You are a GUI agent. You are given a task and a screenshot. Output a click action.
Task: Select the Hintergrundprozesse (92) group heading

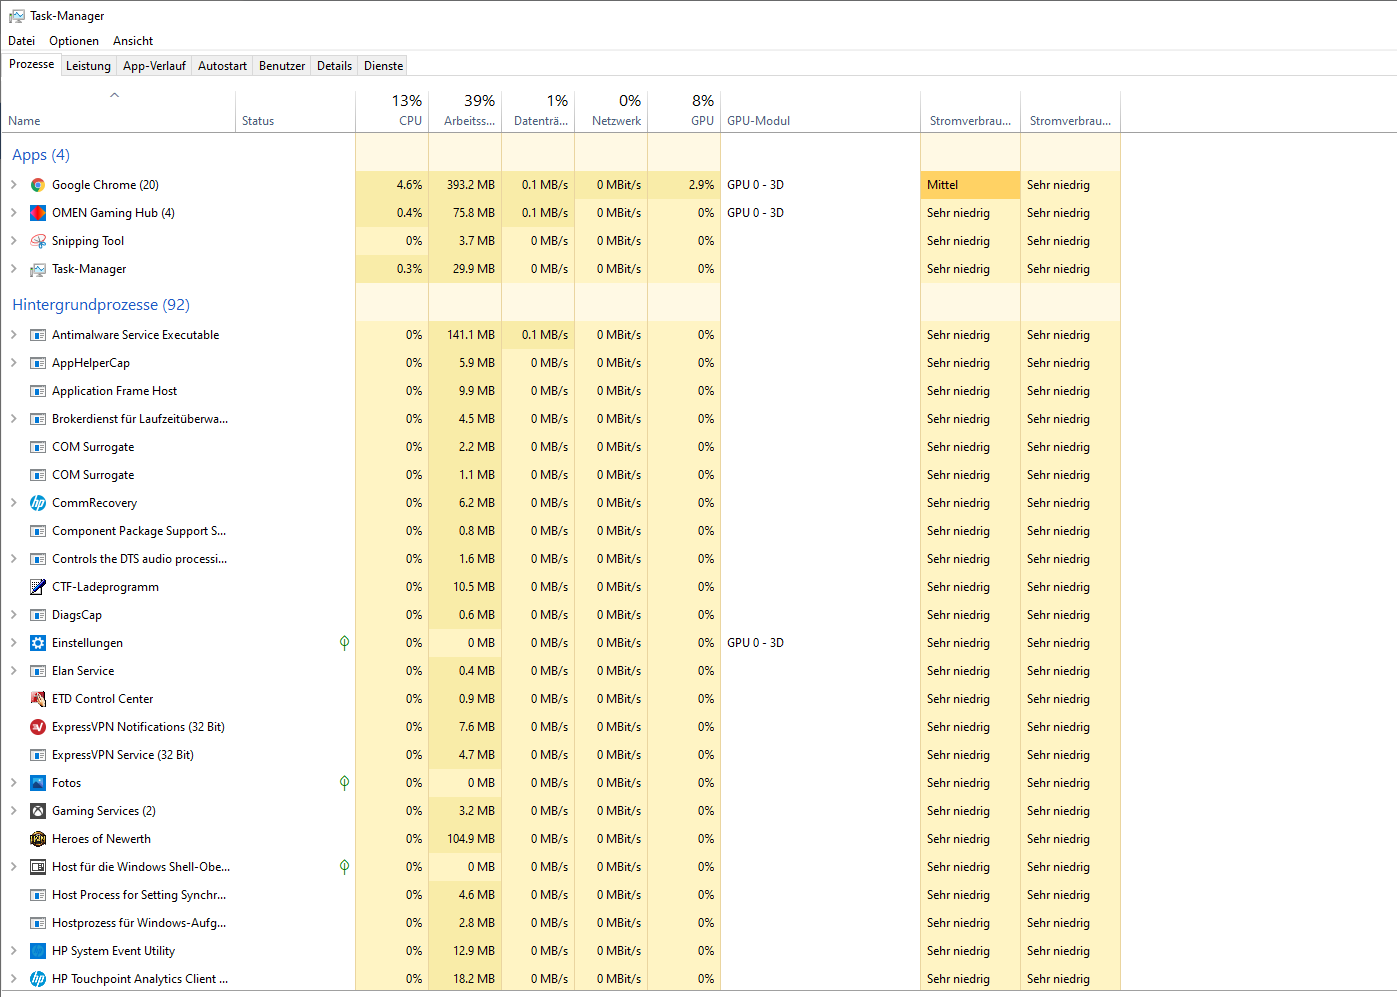(x=101, y=305)
